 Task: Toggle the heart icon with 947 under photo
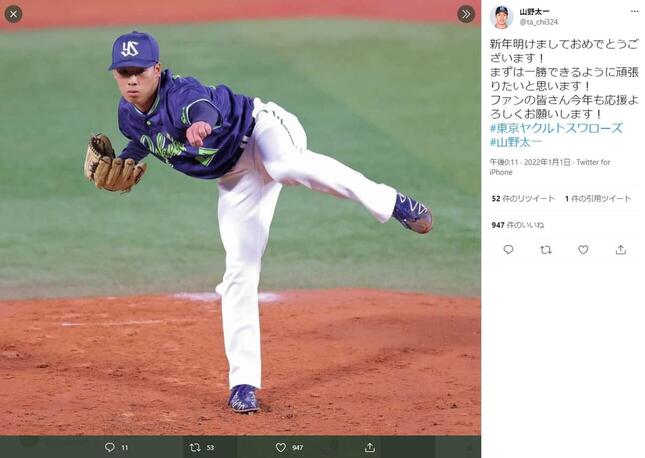coord(281,447)
